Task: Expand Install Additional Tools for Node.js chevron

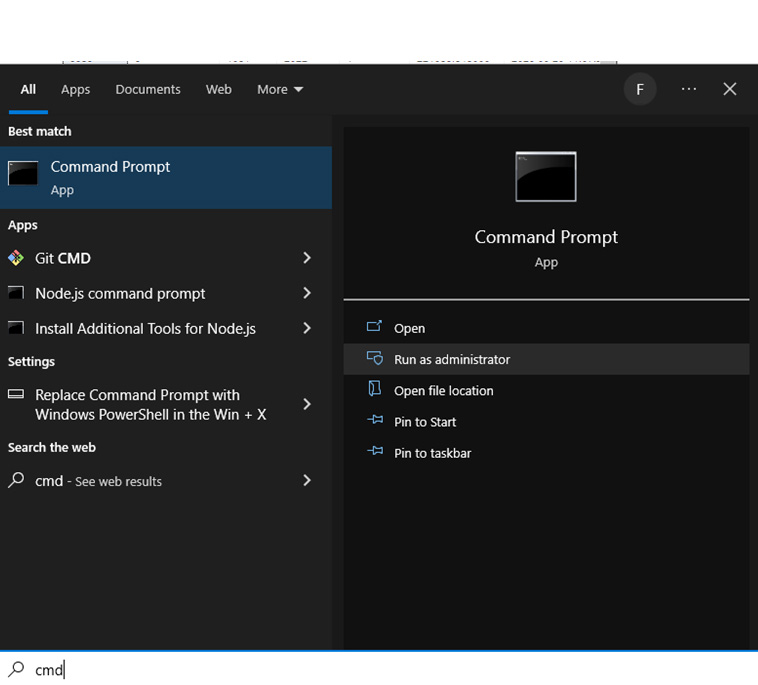Action: click(x=306, y=328)
